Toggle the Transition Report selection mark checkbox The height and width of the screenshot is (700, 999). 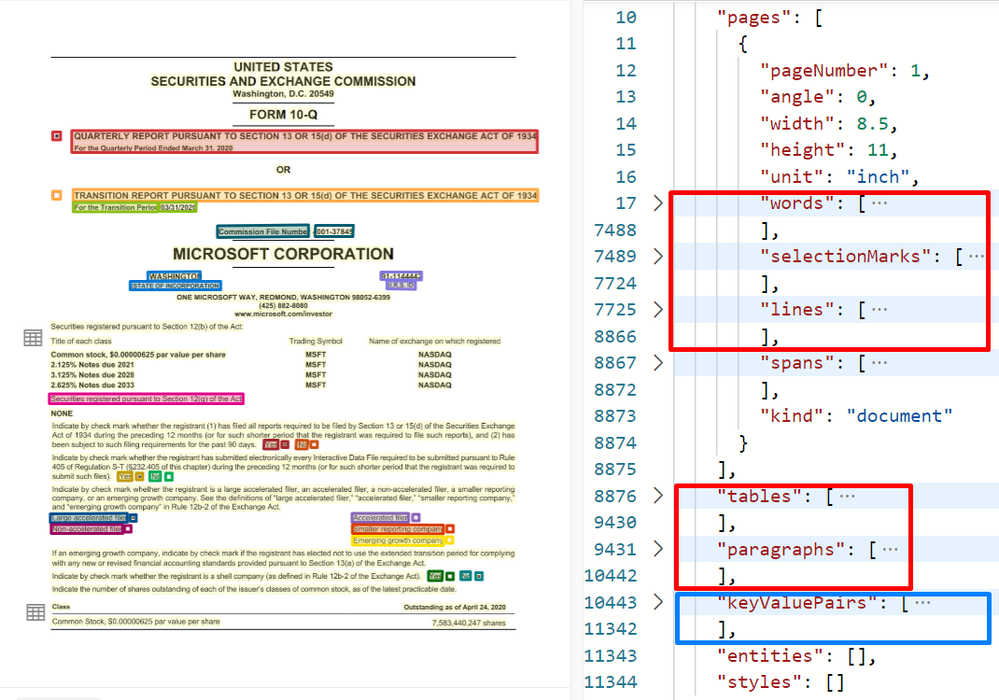click(57, 195)
